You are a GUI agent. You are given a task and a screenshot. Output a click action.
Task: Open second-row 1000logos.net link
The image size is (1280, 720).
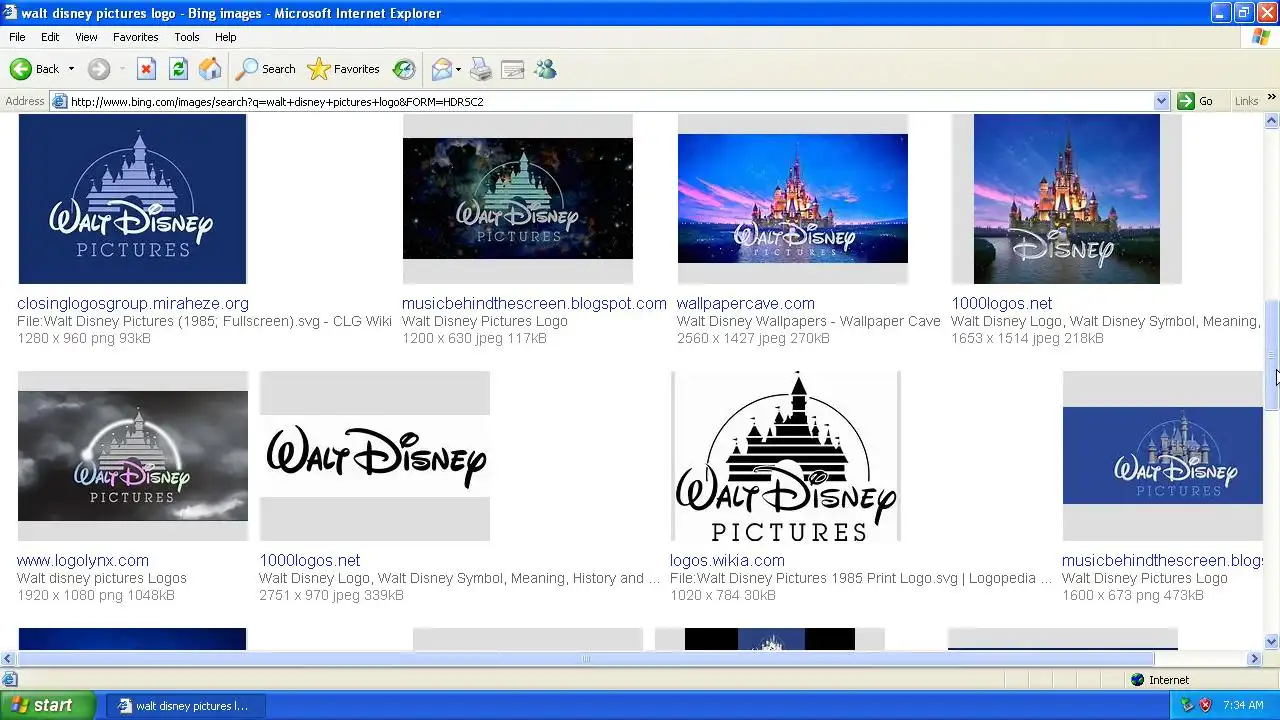pyautogui.click(x=310, y=560)
